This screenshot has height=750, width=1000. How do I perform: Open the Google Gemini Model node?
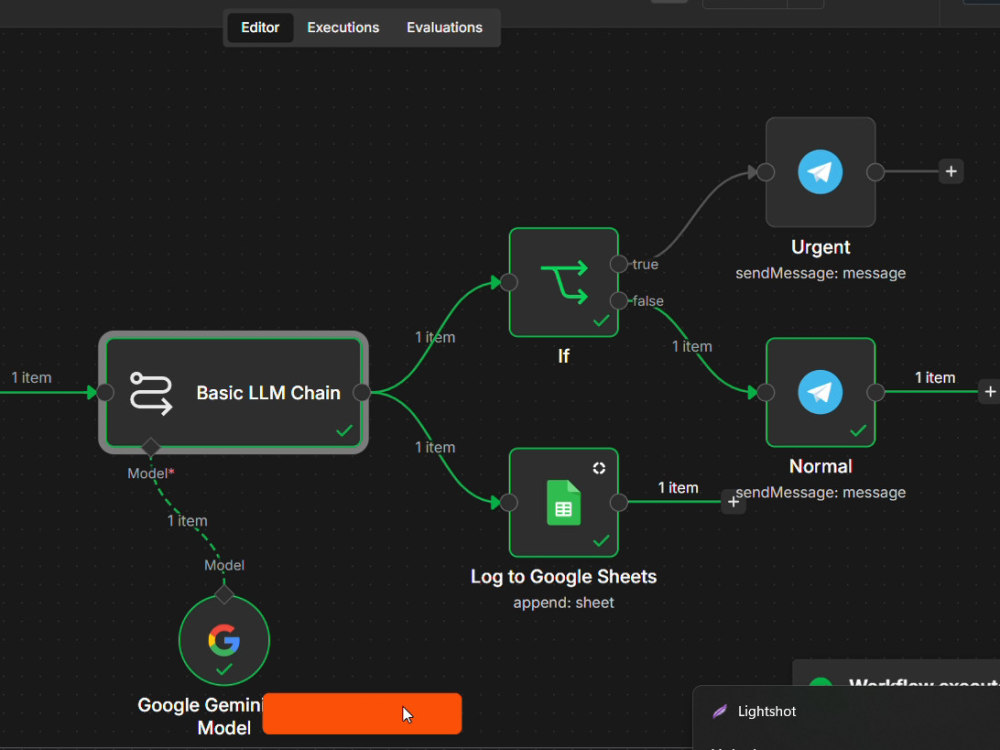(224, 640)
